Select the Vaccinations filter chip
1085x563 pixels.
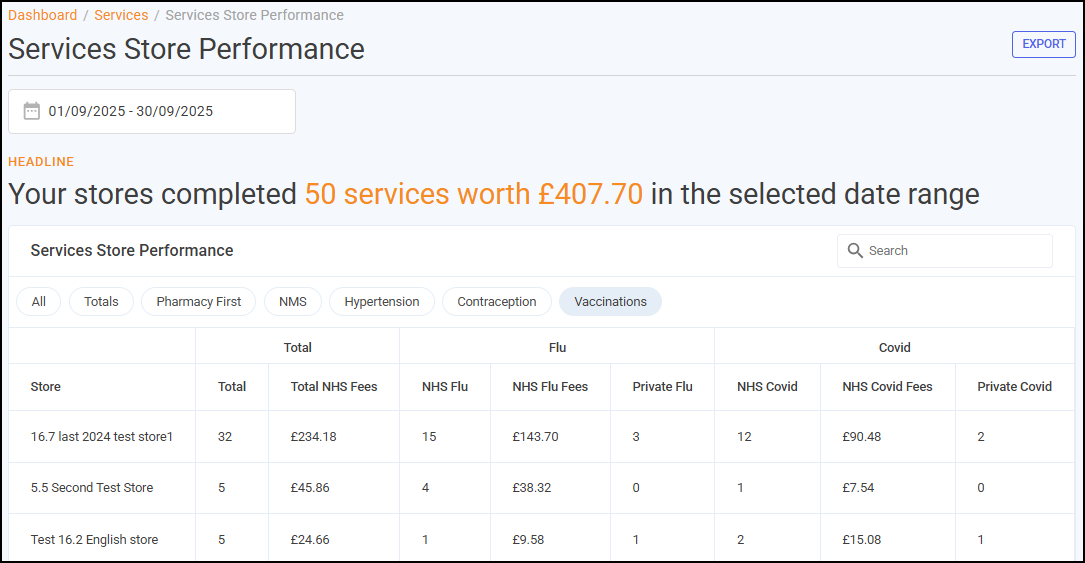click(x=610, y=302)
